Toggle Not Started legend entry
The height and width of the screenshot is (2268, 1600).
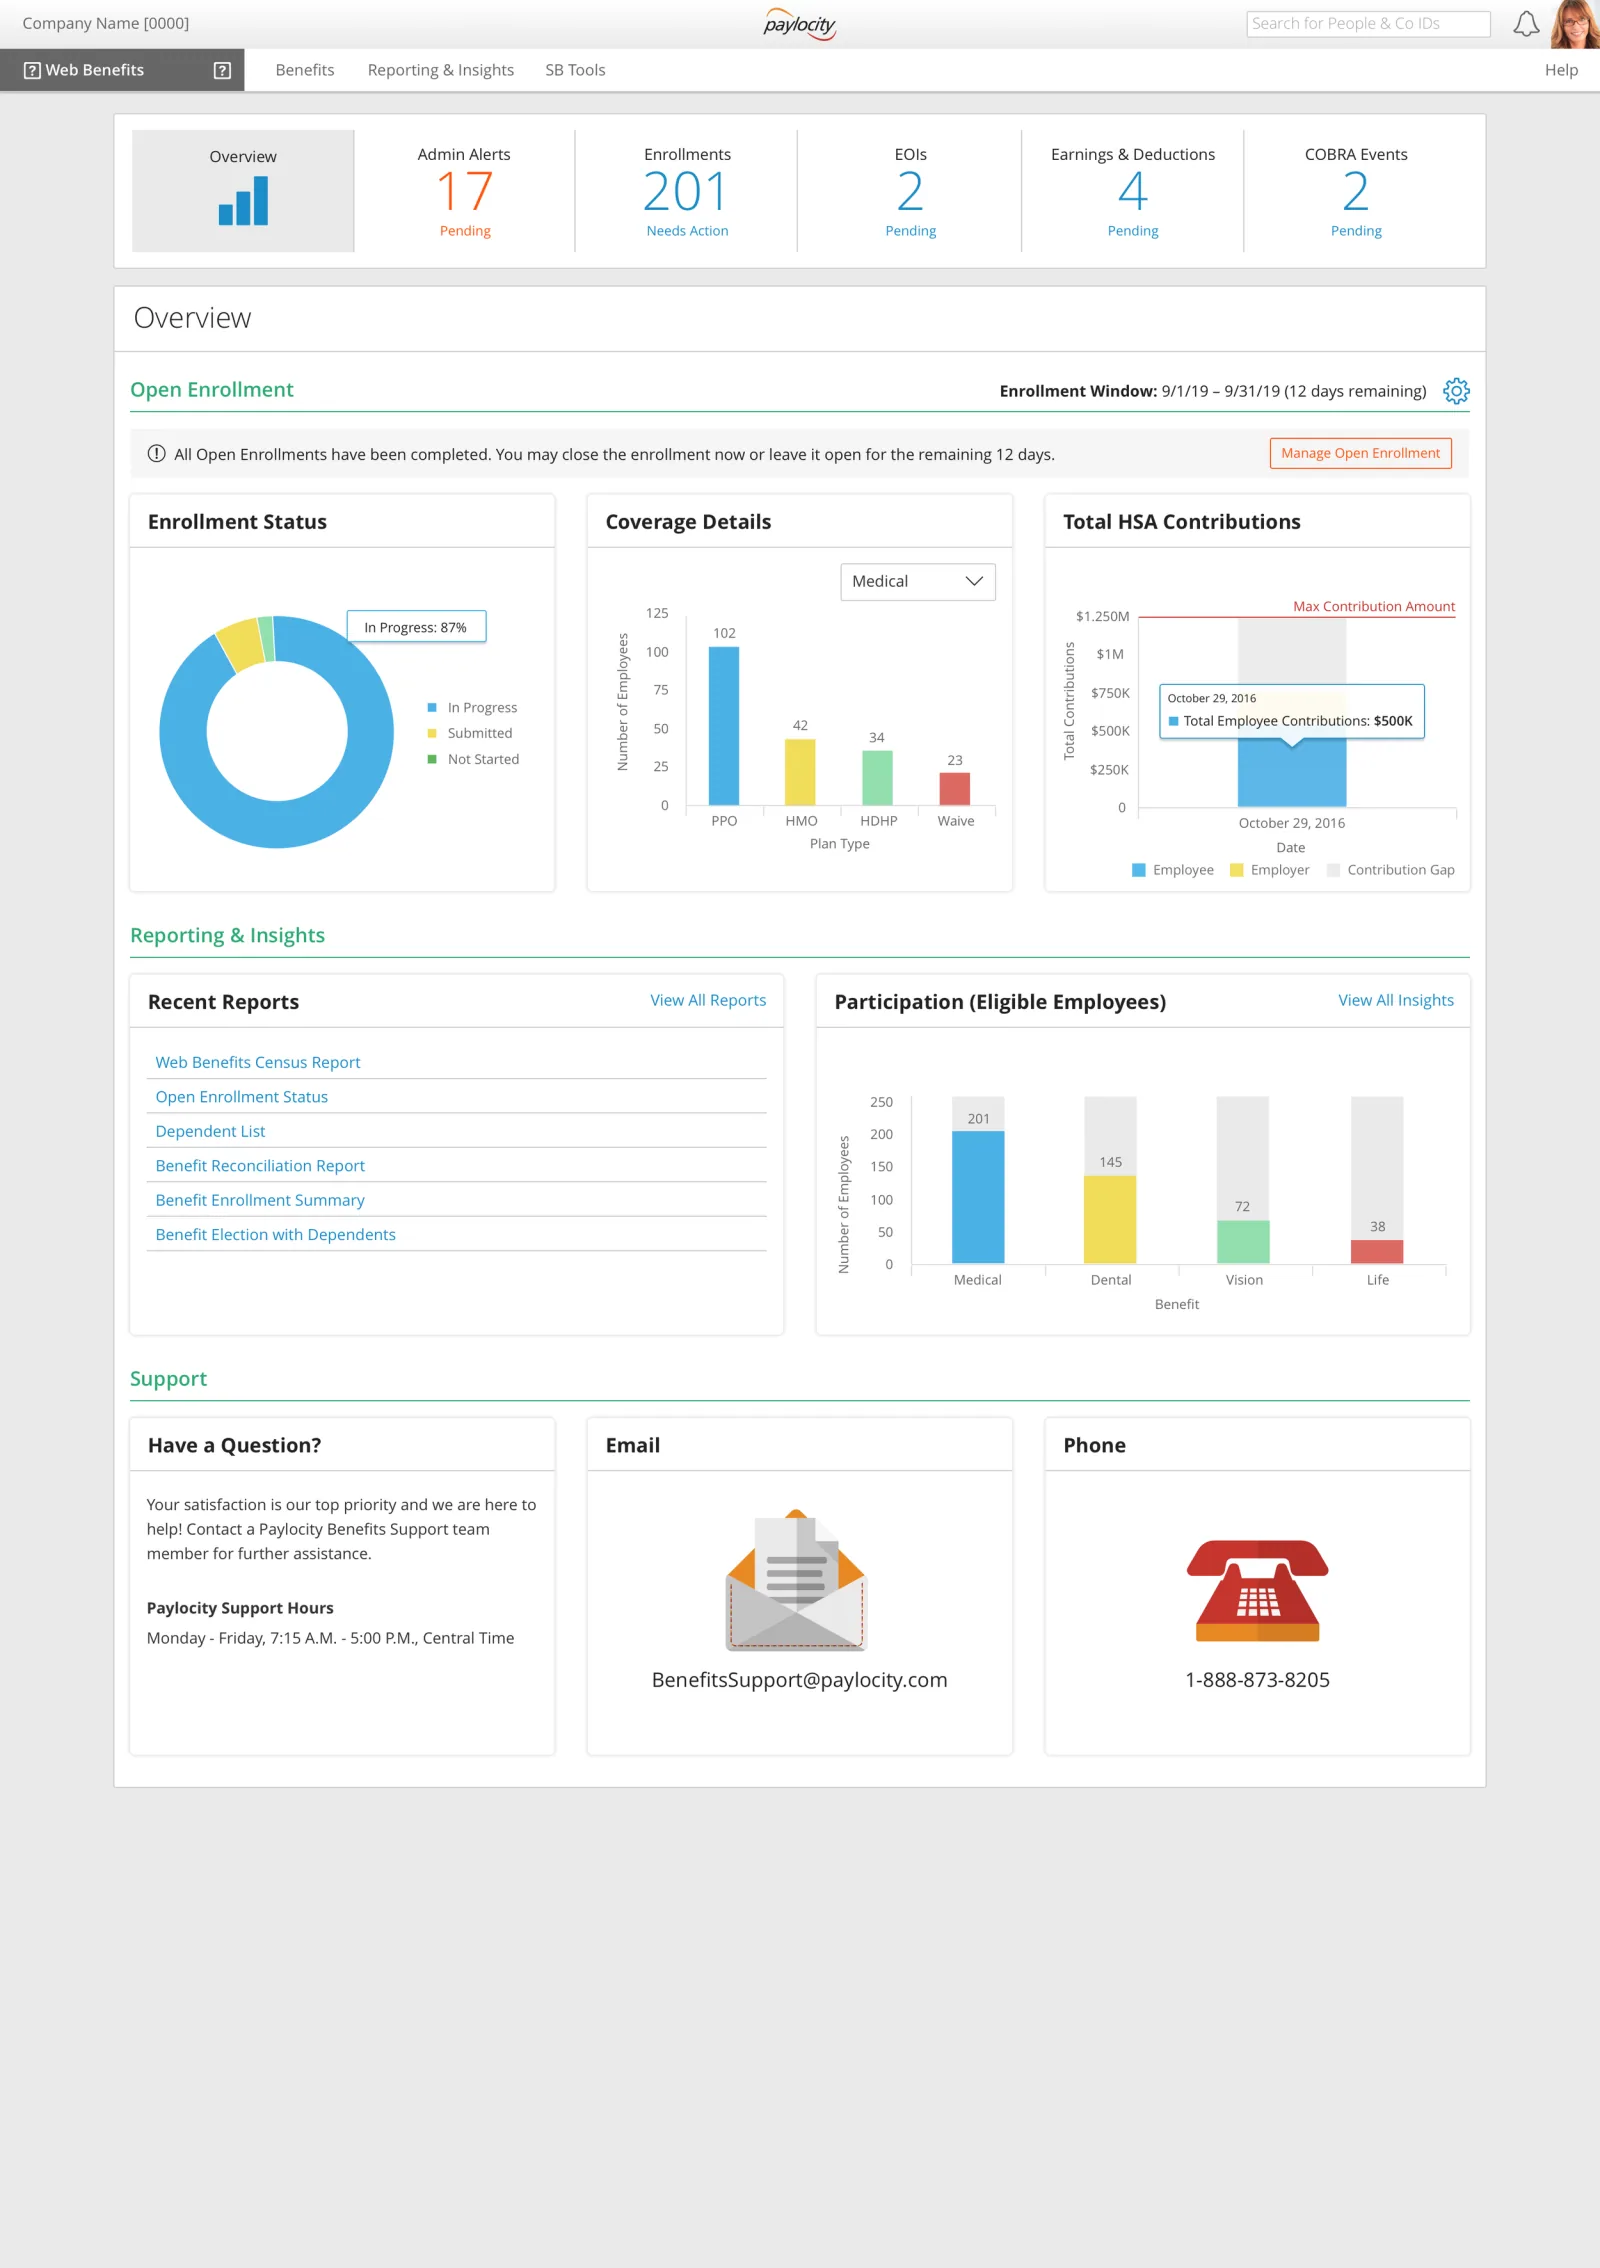(x=474, y=759)
